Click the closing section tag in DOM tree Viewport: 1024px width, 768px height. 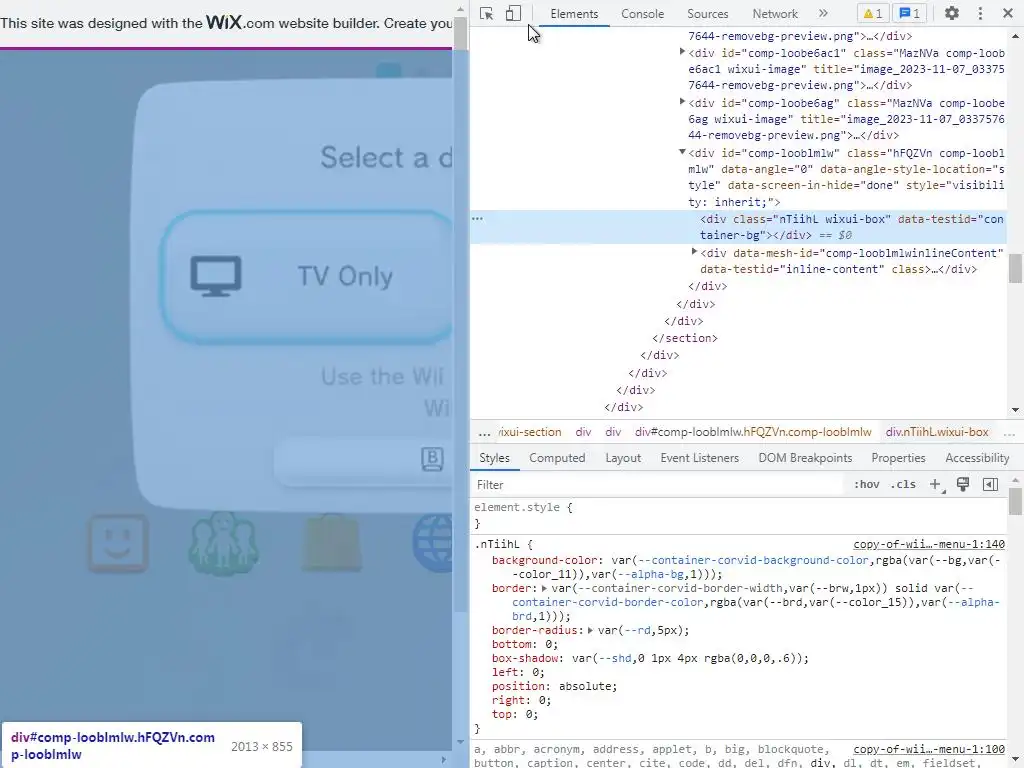tap(684, 338)
